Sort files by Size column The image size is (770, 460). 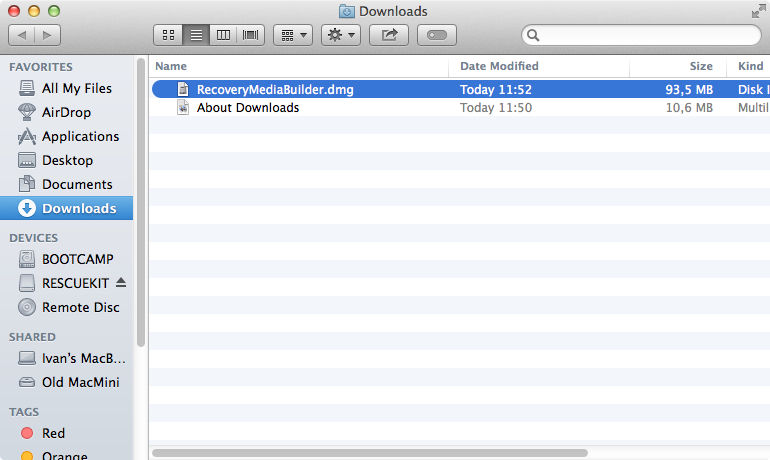pos(701,66)
